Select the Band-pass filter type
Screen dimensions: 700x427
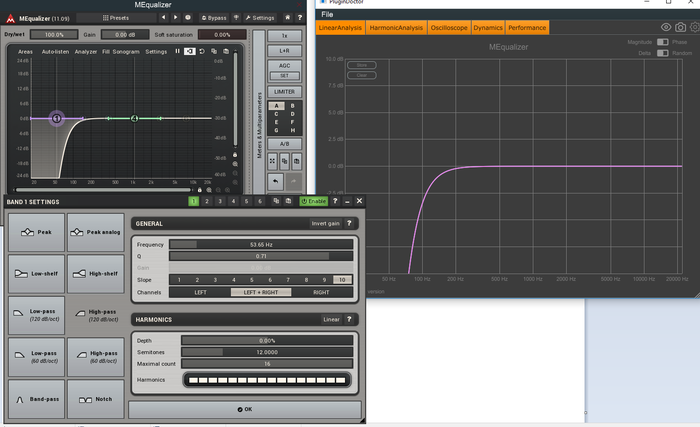(x=37, y=399)
